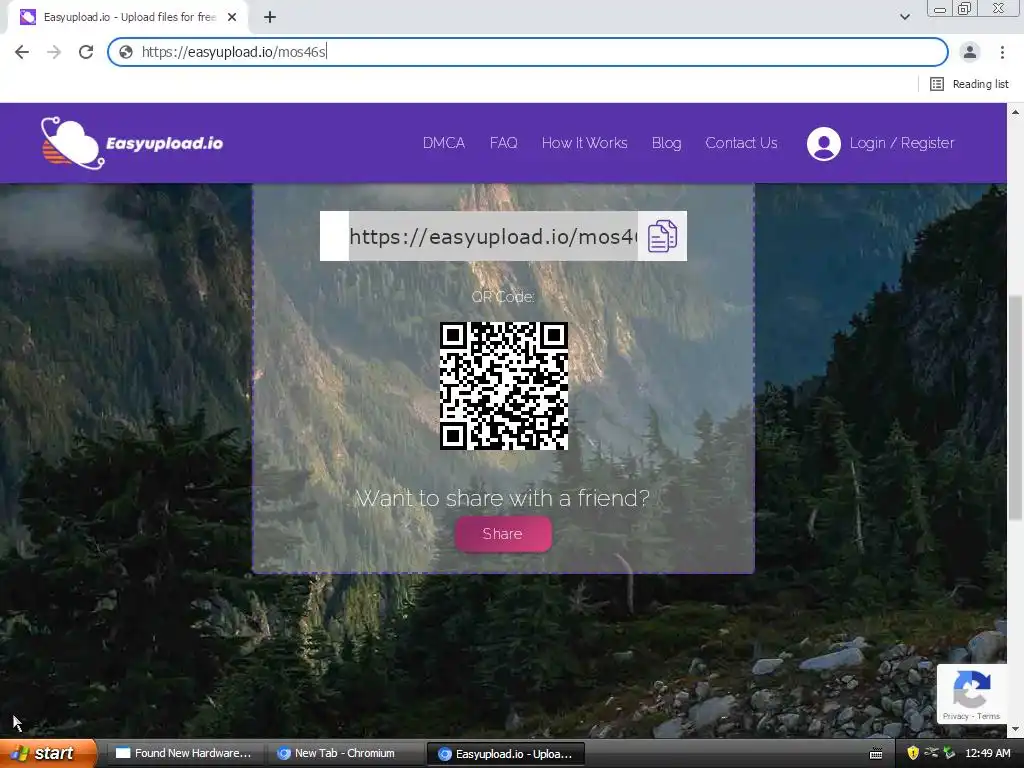Click the user avatar icon beside Login
The image size is (1024, 768).
pyautogui.click(x=824, y=143)
